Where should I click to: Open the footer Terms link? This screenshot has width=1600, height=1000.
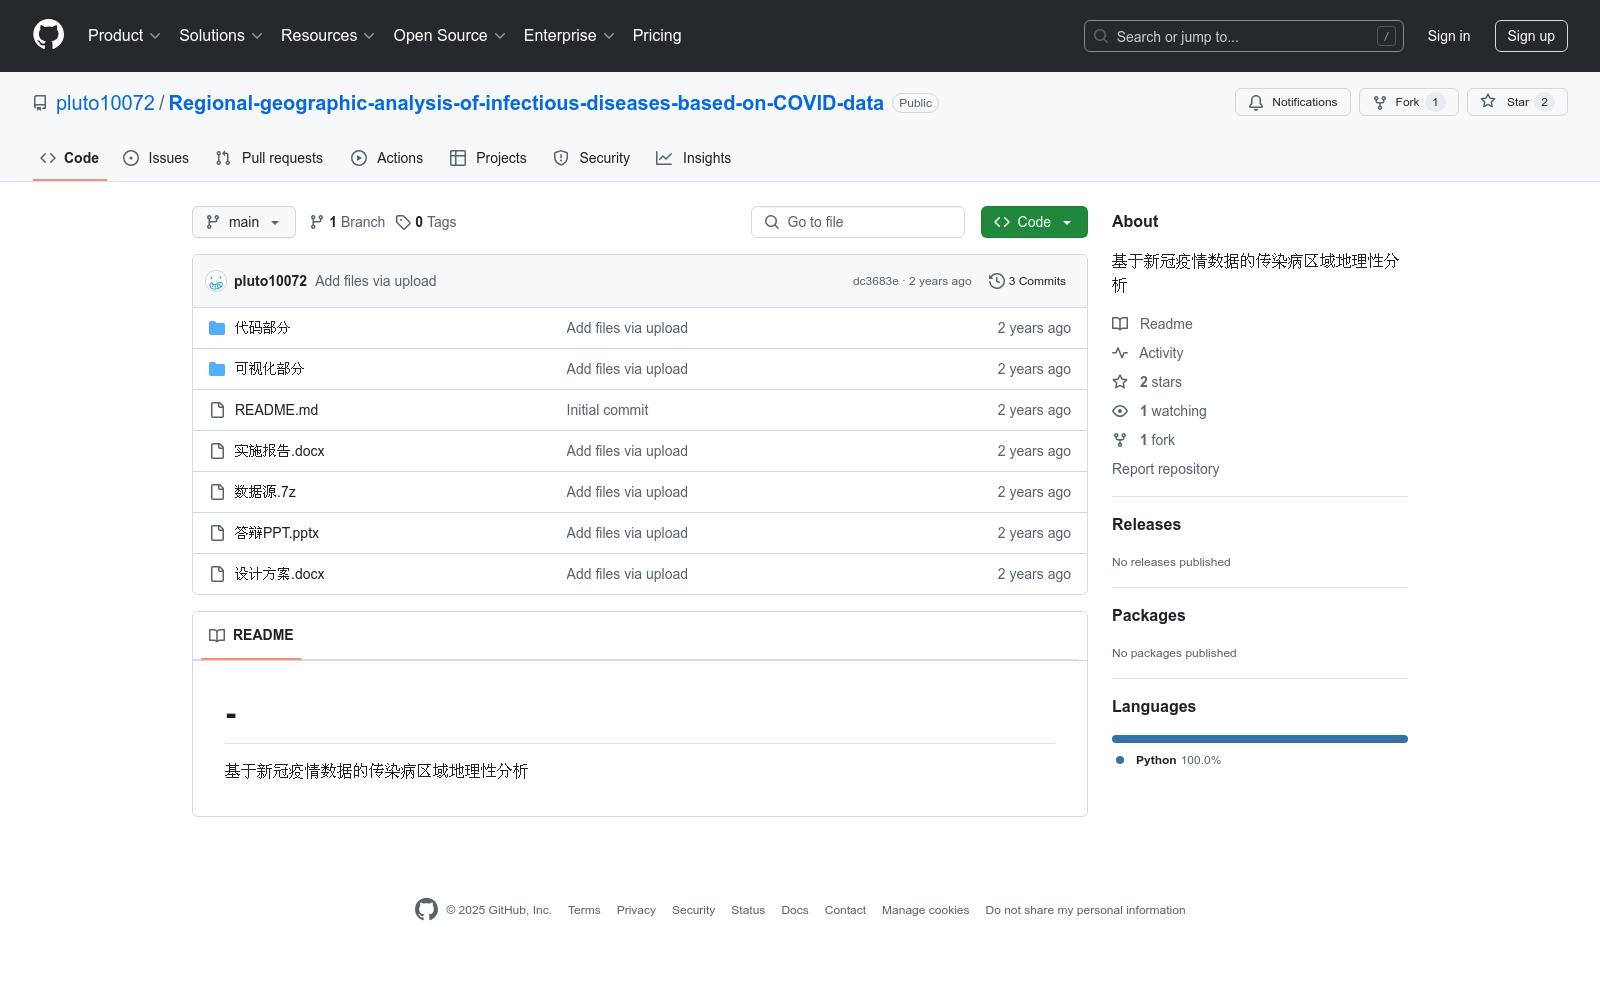[584, 910]
